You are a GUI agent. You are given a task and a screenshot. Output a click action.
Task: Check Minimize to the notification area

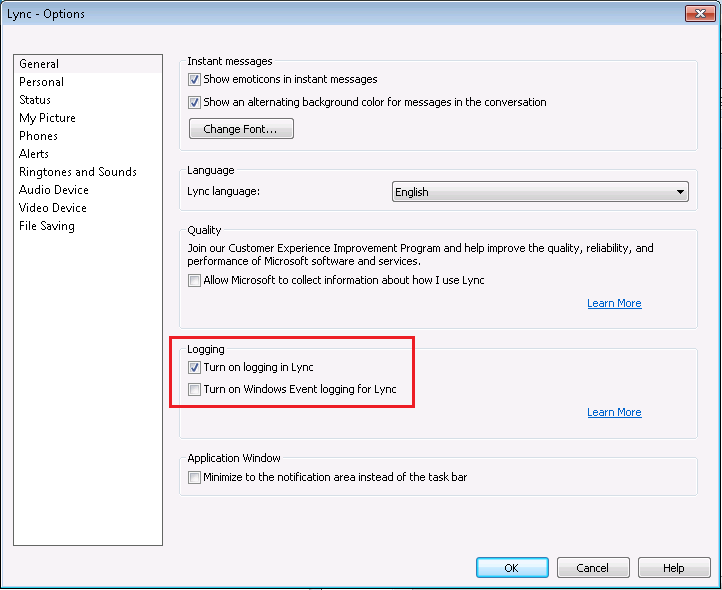tap(194, 477)
